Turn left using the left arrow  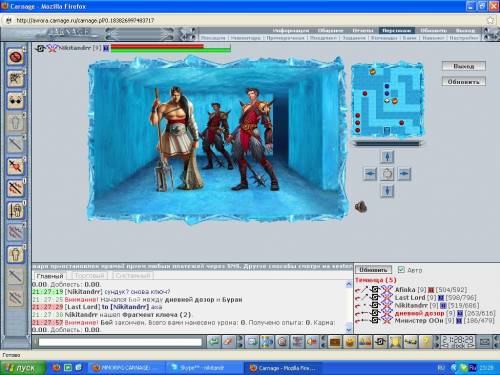[x=370, y=174]
